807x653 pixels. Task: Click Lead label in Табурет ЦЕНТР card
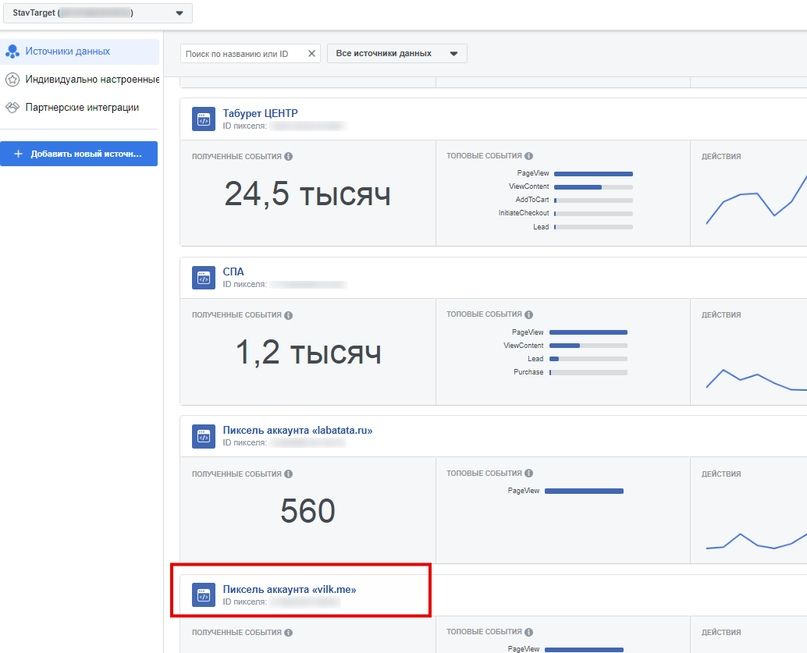[541, 227]
